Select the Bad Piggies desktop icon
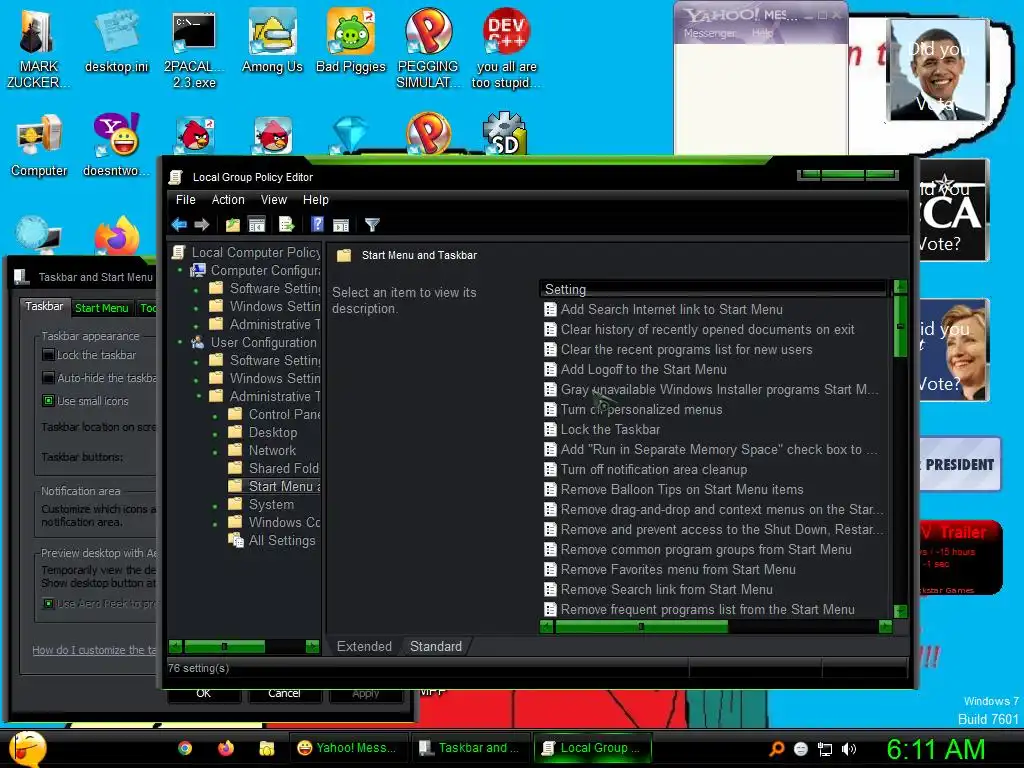This screenshot has height=768, width=1024. pos(351,42)
